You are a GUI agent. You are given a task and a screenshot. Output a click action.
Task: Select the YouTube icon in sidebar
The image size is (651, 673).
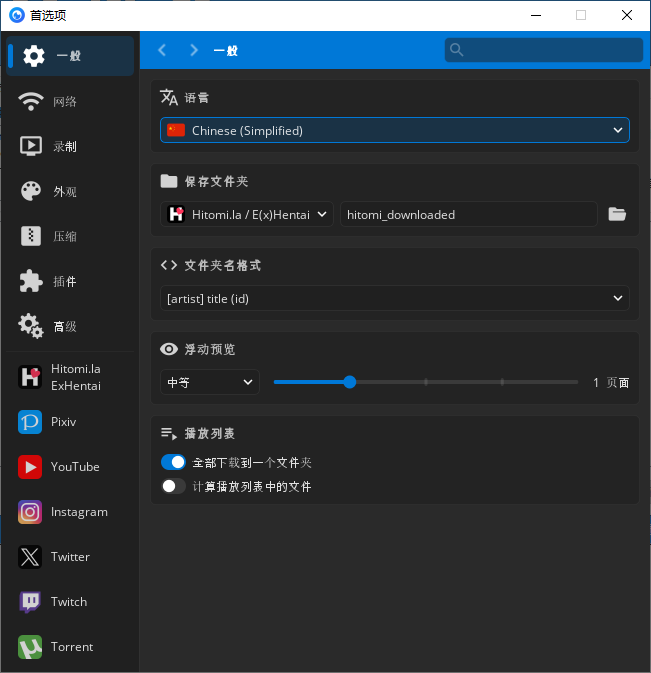30,467
